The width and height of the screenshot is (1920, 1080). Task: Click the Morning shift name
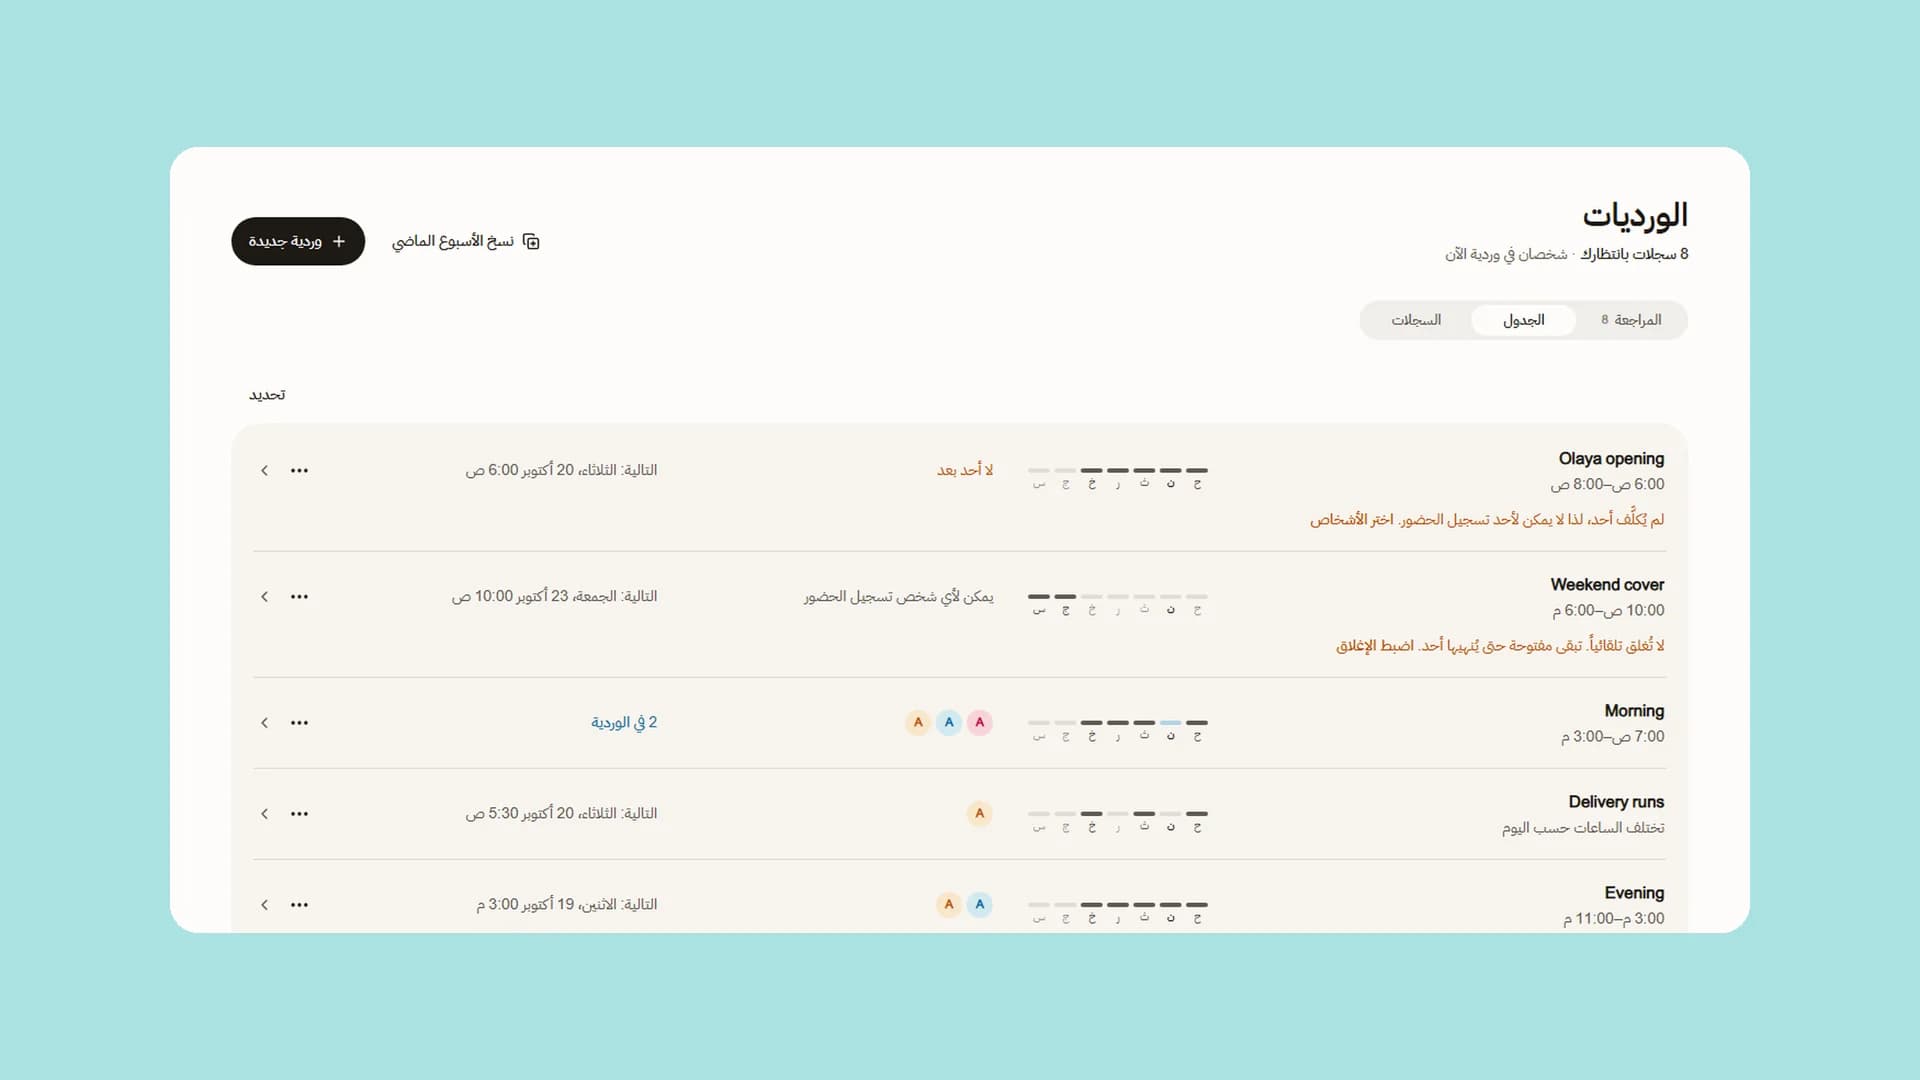tap(1634, 710)
